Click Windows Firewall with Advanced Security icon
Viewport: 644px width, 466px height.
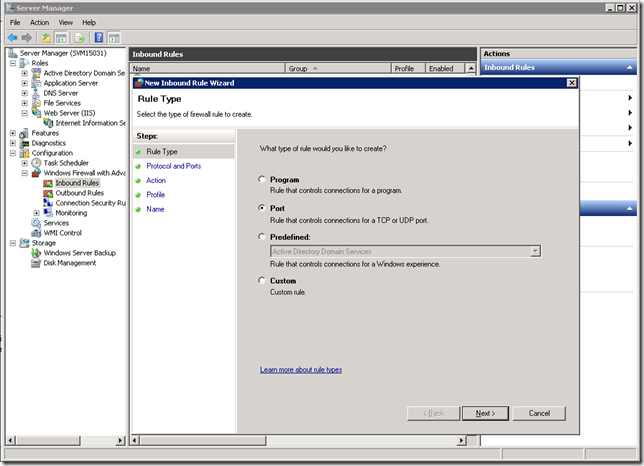click(36, 173)
